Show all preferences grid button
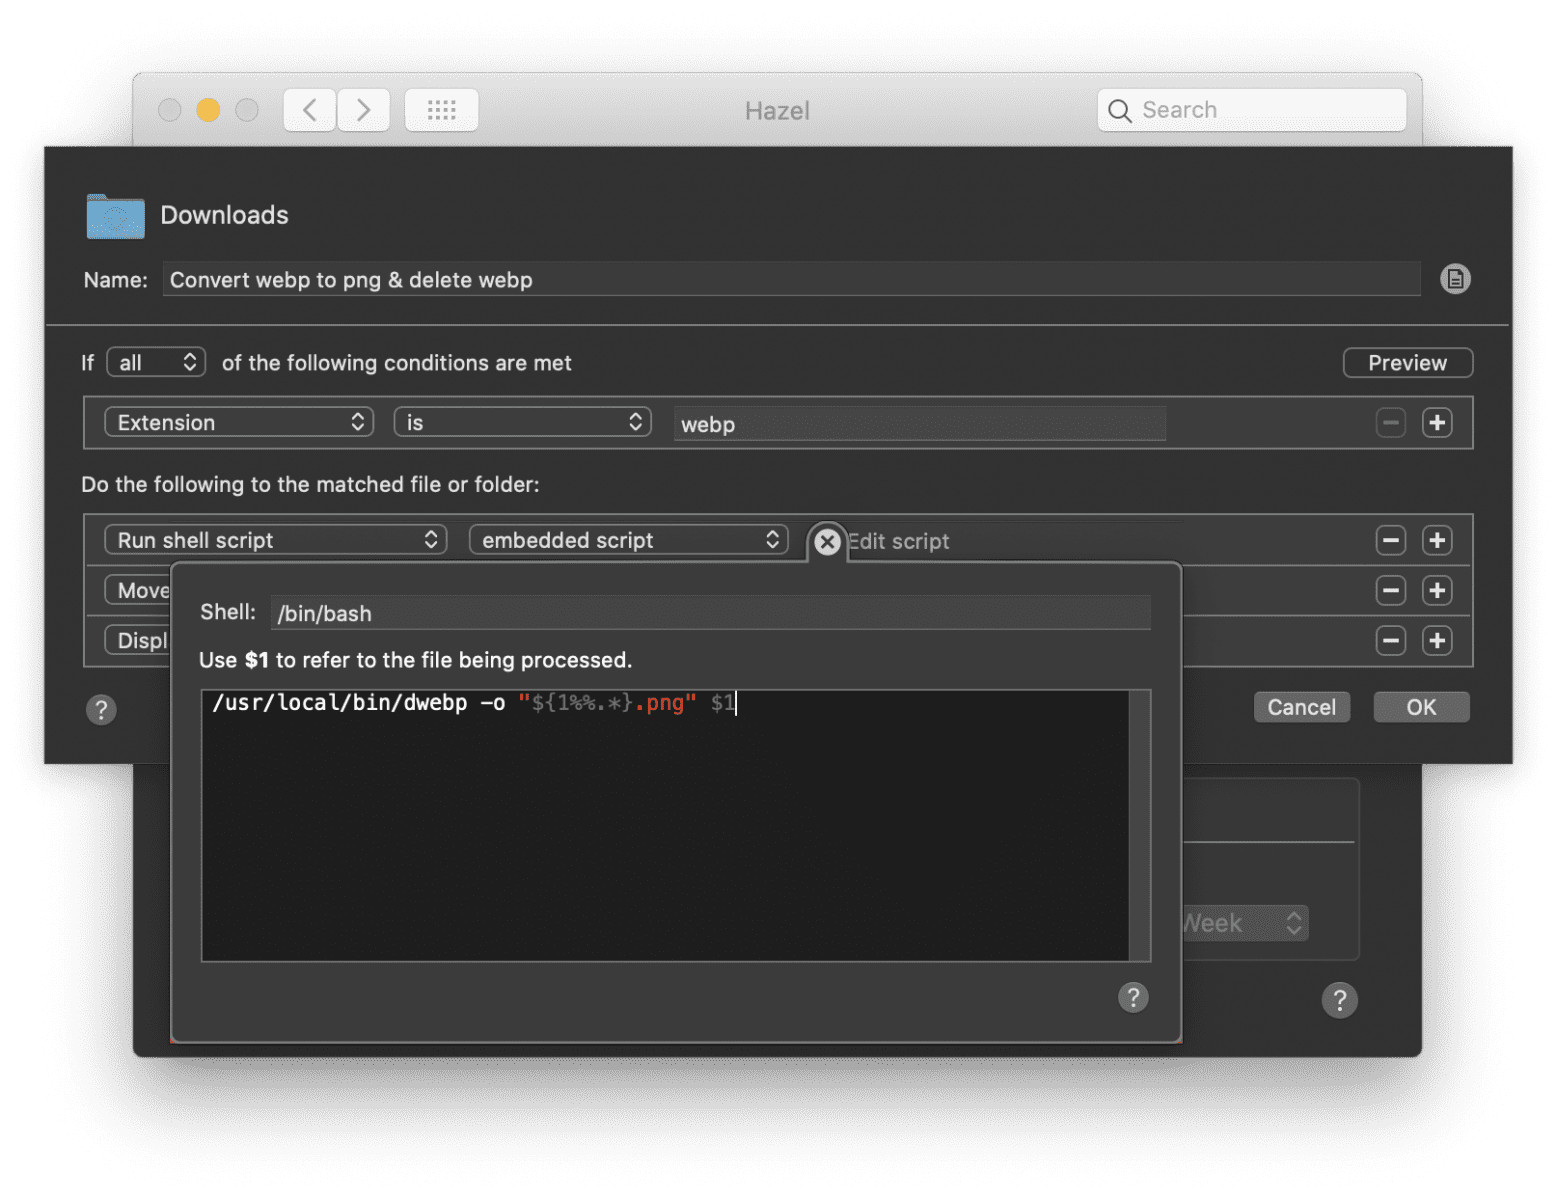Image resolution: width=1557 pixels, height=1200 pixels. pyautogui.click(x=441, y=110)
